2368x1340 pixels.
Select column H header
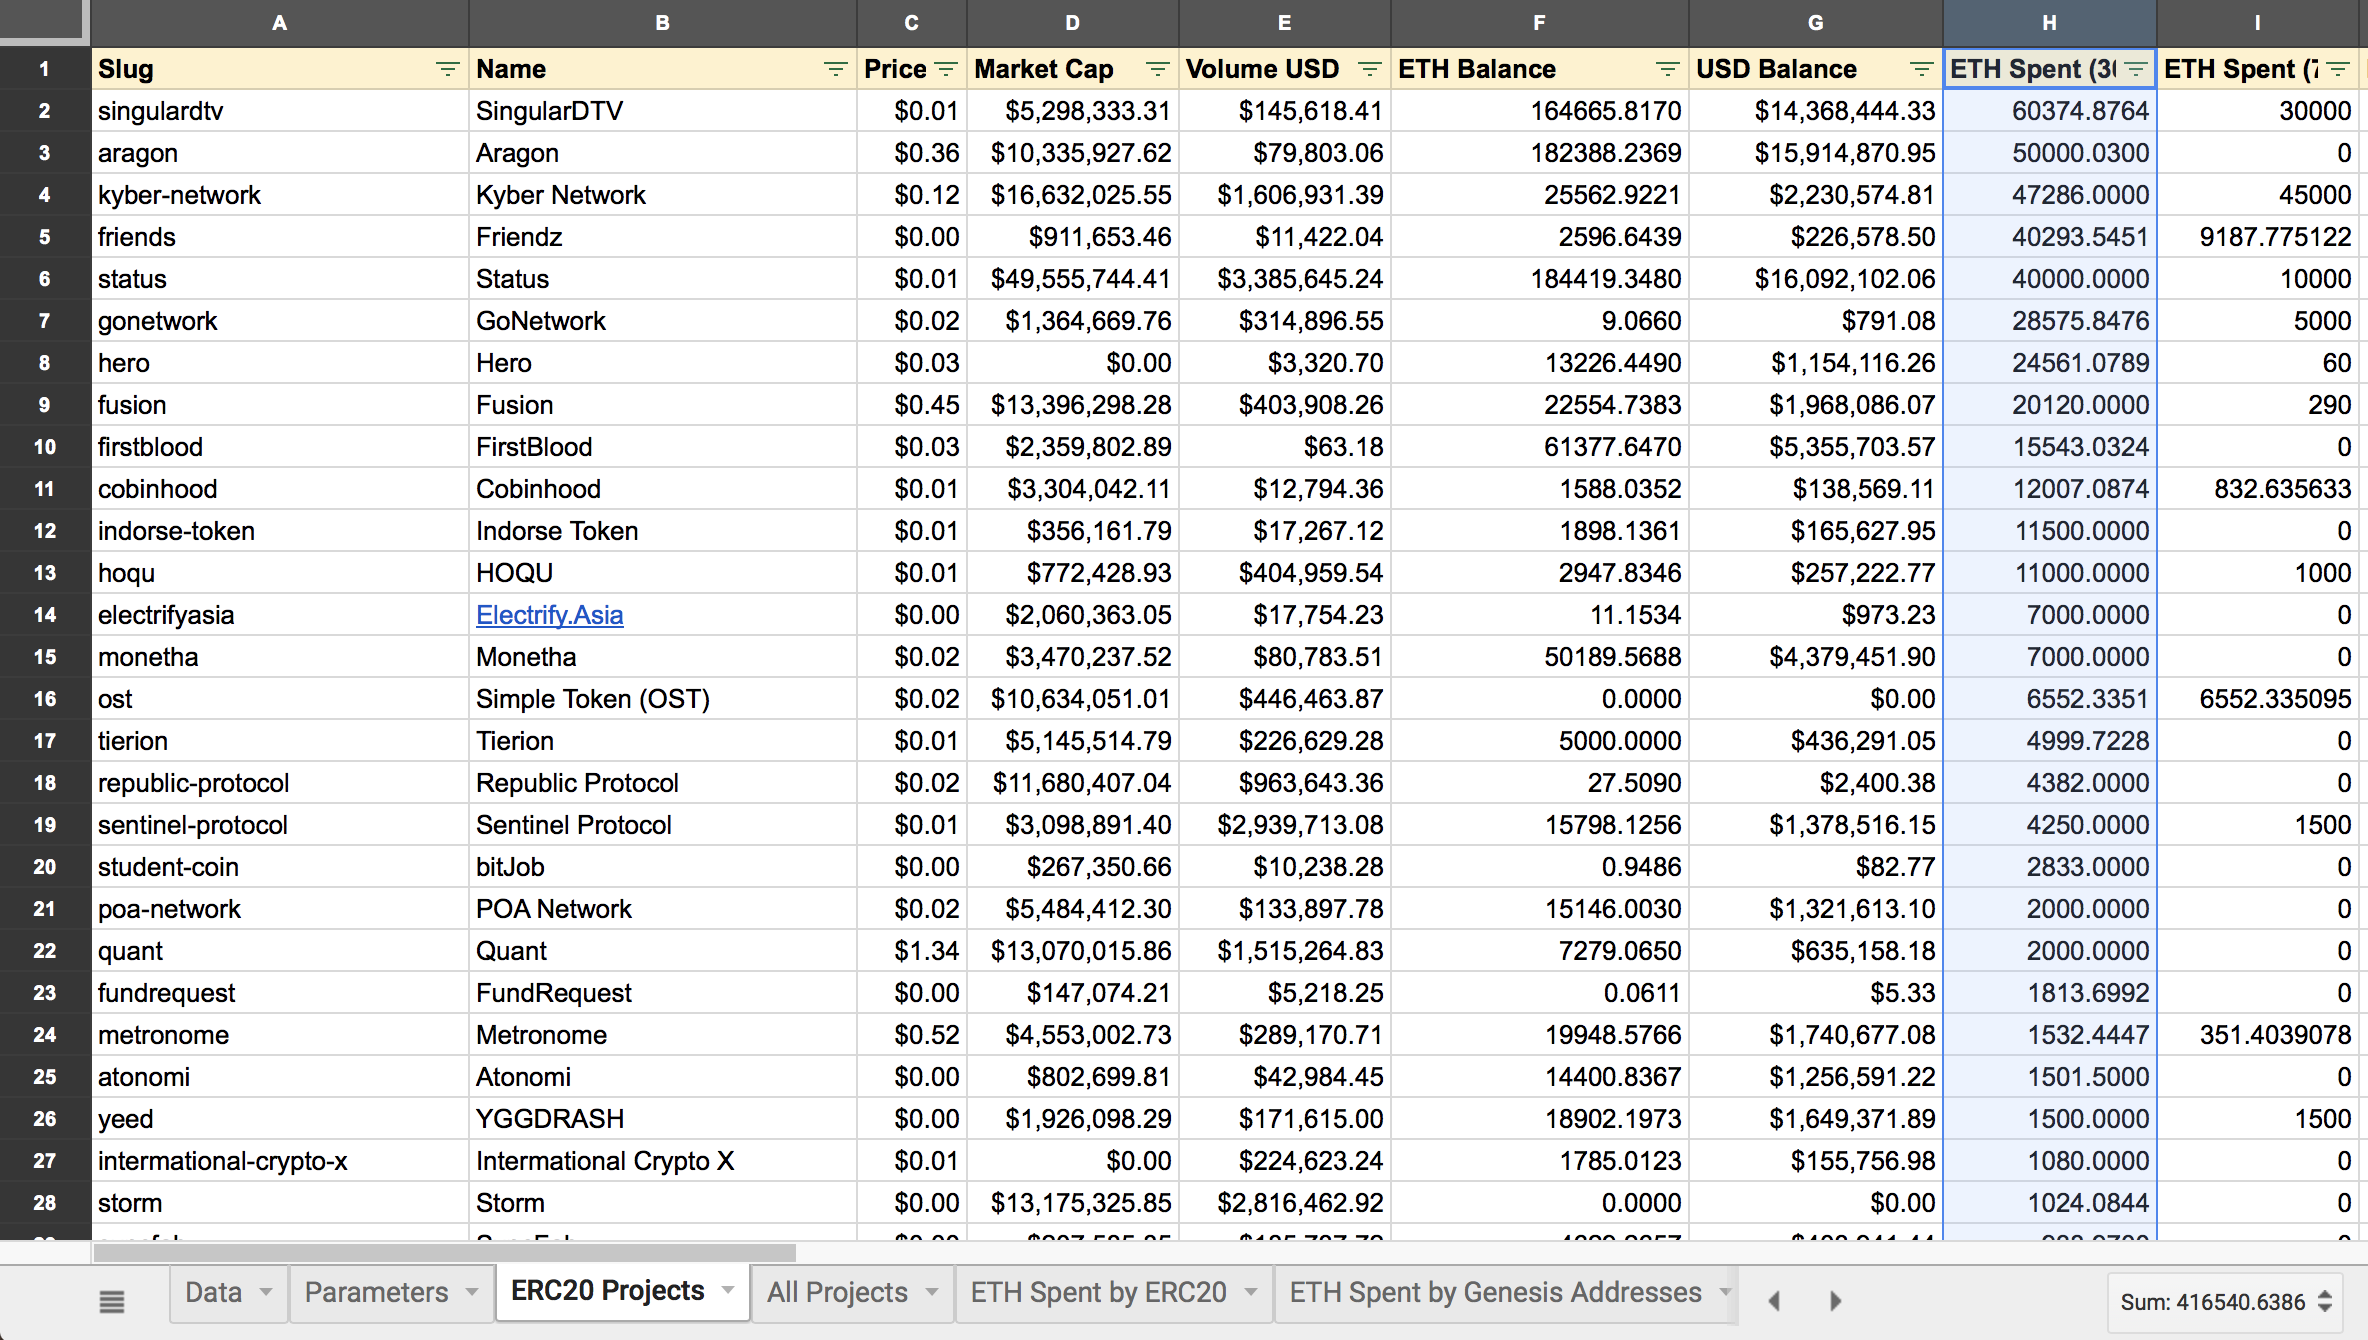click(2049, 22)
